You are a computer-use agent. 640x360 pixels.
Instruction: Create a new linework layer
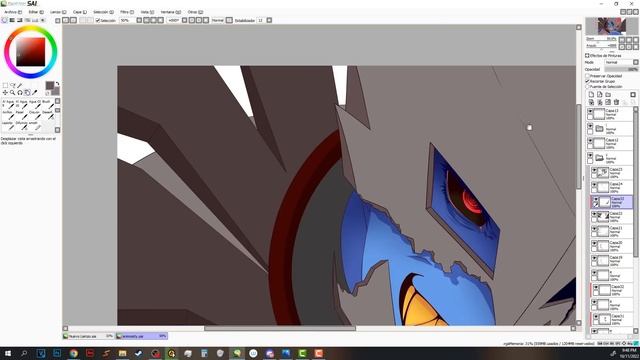click(x=600, y=95)
